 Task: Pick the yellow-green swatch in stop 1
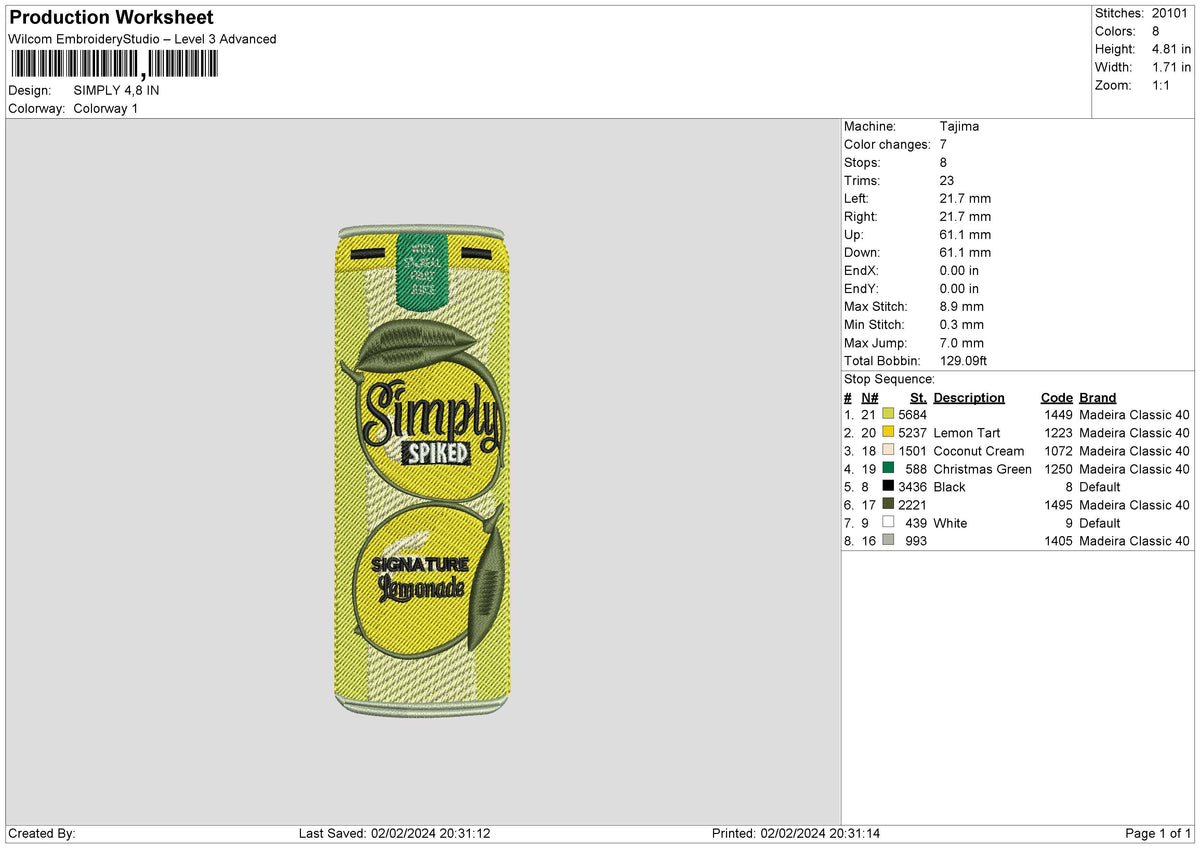[888, 414]
